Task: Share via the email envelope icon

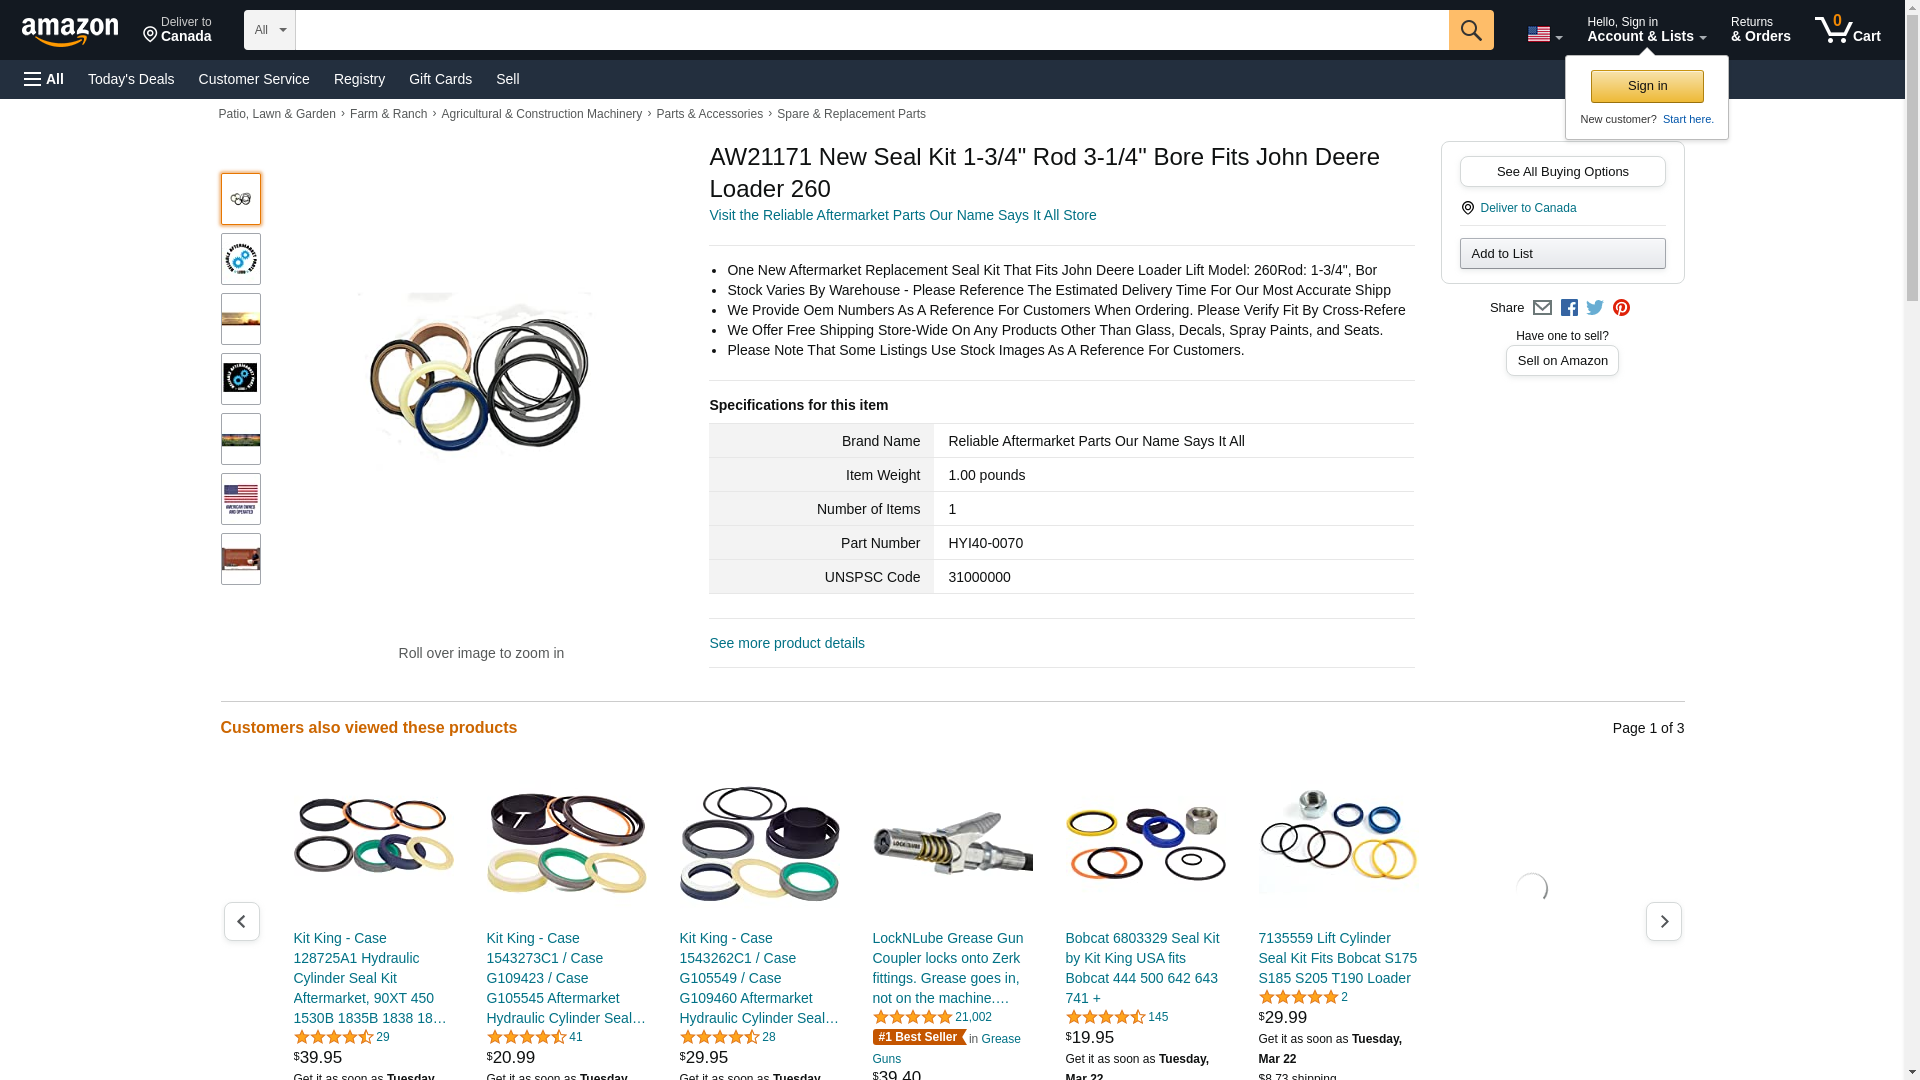Action: click(x=1542, y=308)
